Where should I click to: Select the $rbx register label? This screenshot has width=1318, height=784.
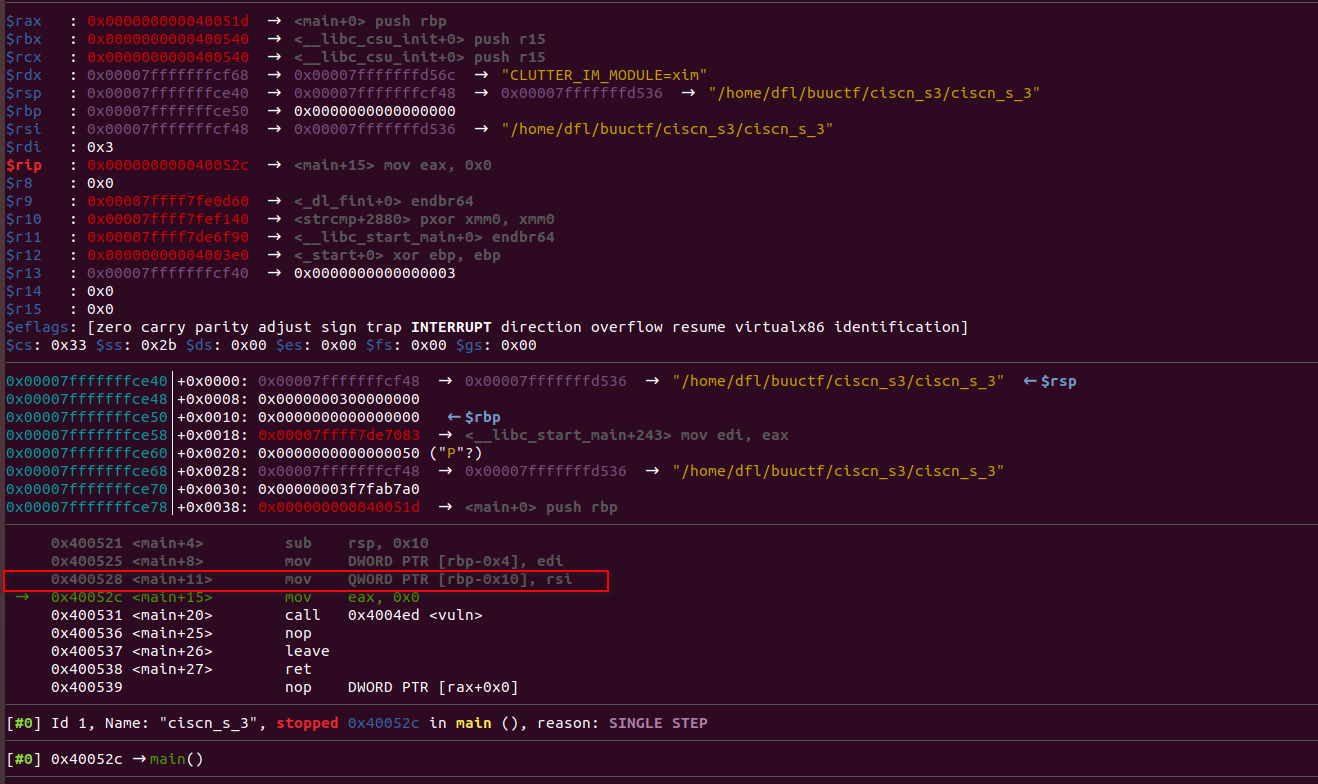pyautogui.click(x=24, y=39)
